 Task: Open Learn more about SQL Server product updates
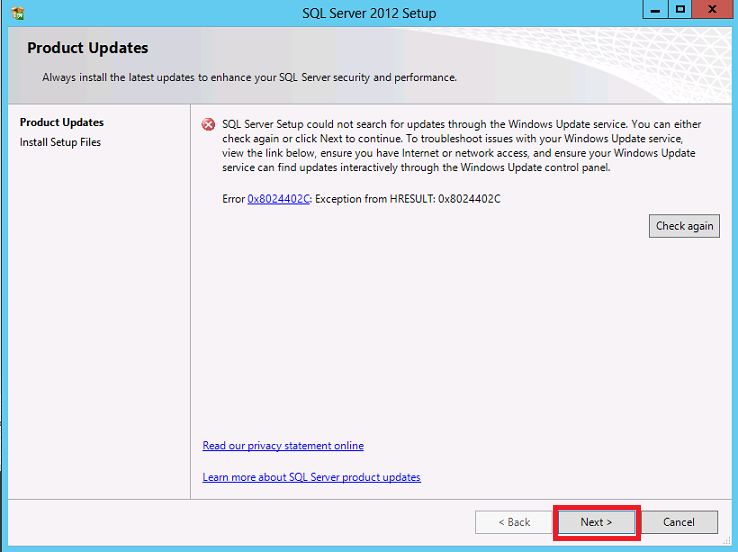pos(312,477)
